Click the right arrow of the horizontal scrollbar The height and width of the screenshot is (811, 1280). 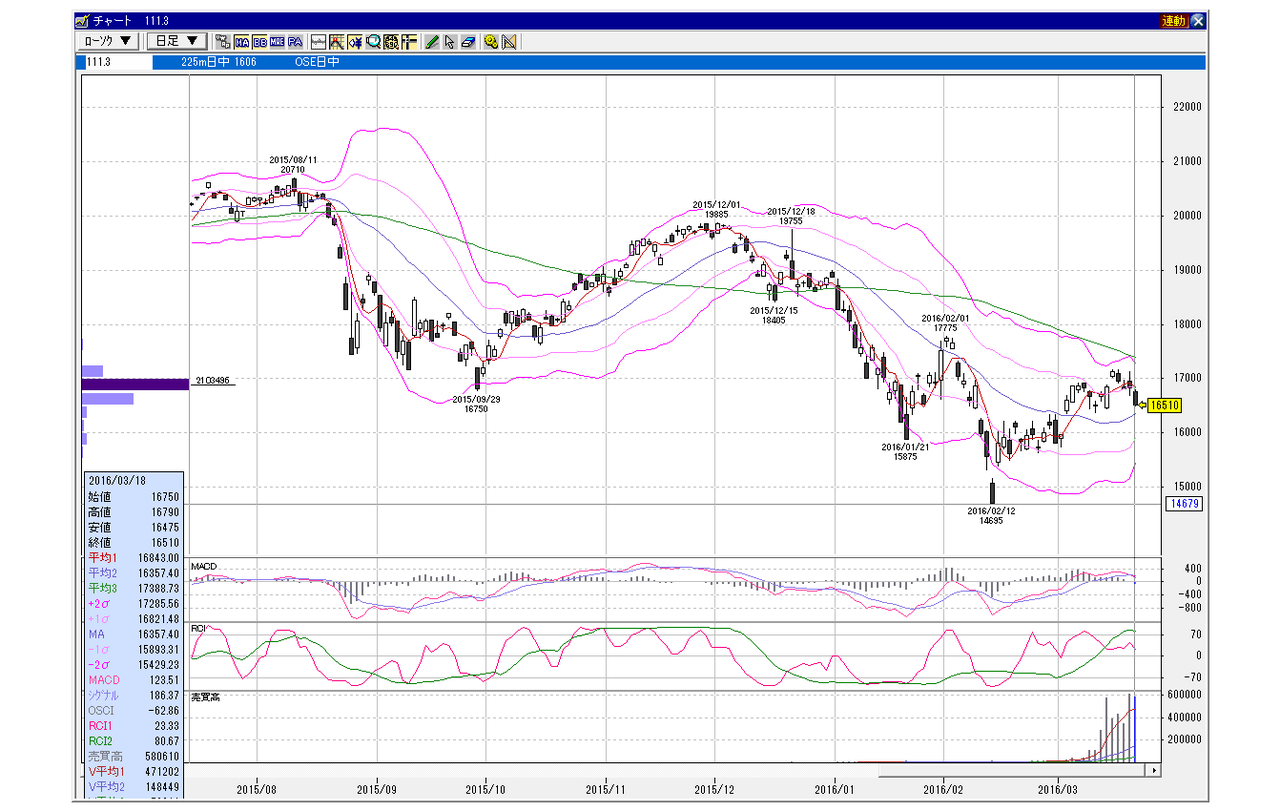click(x=1154, y=771)
